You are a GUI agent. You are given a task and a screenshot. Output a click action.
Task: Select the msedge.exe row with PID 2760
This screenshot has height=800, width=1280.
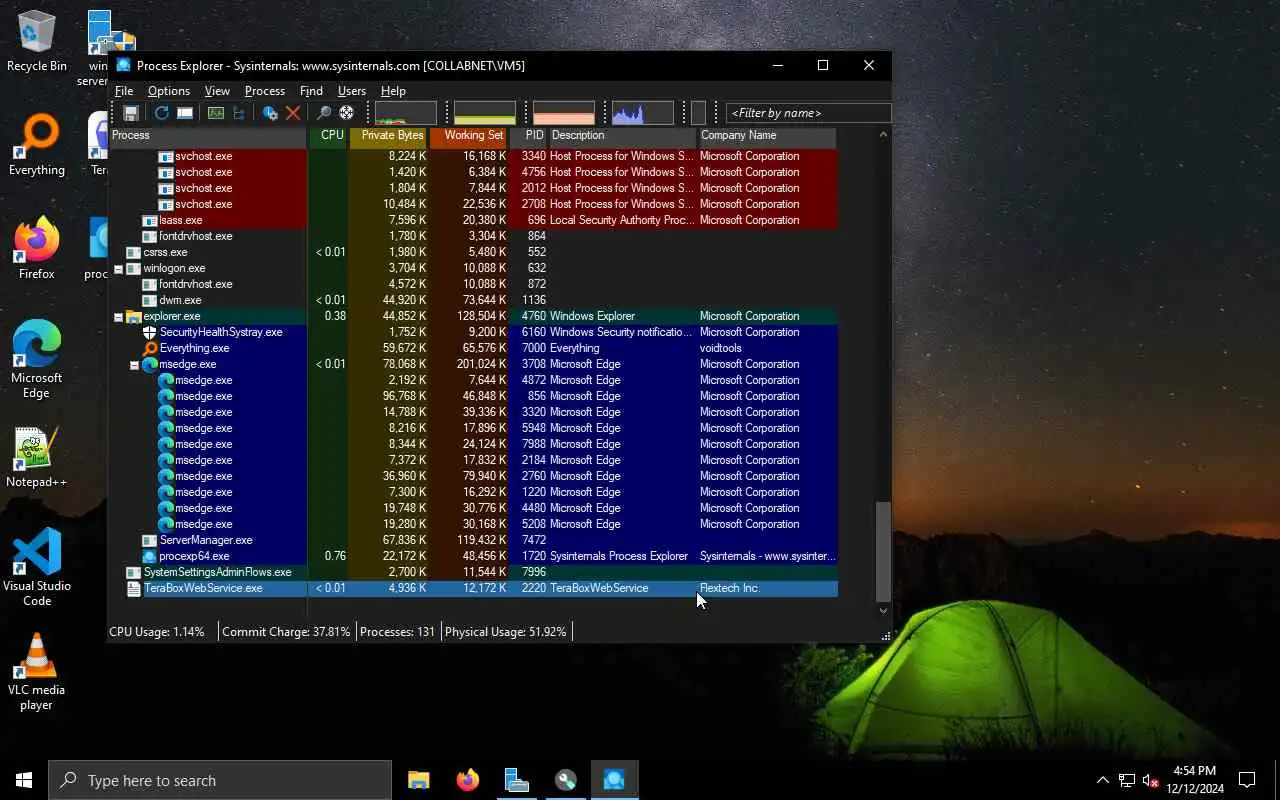click(473, 476)
